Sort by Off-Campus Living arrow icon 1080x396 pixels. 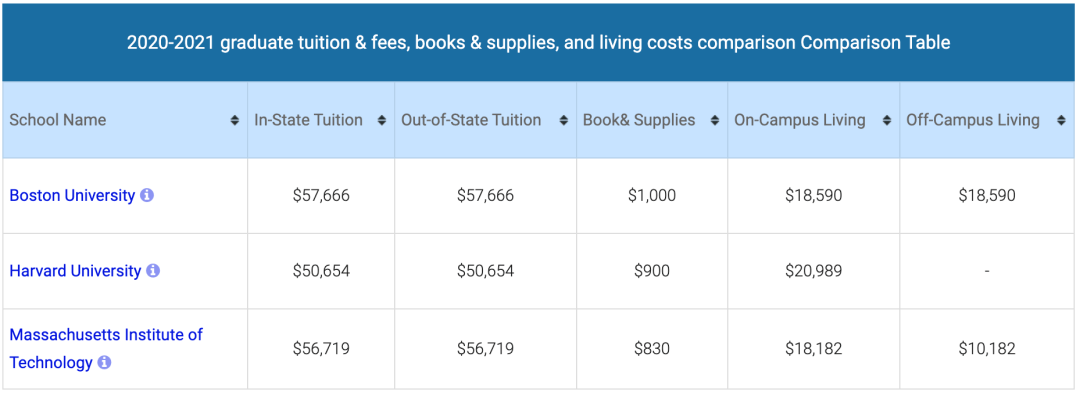click(x=1061, y=121)
